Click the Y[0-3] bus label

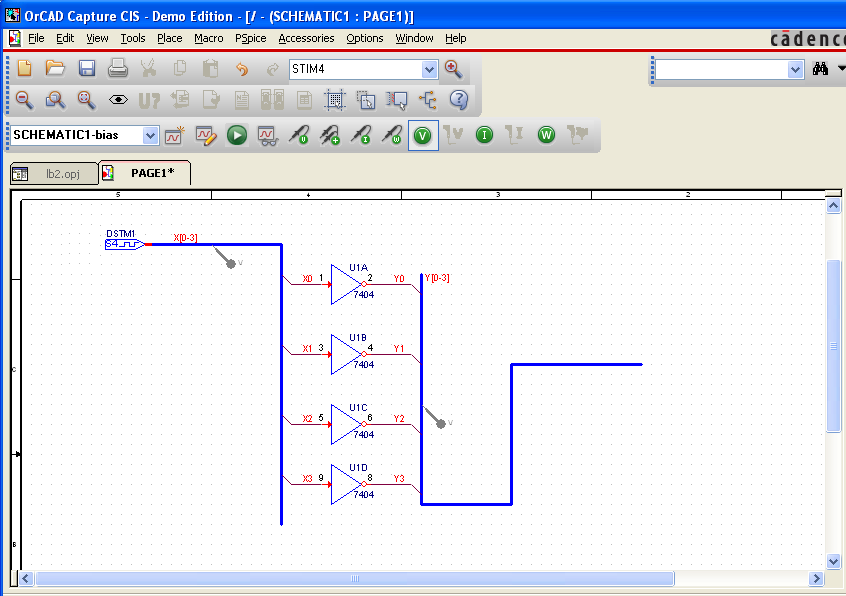(x=437, y=278)
